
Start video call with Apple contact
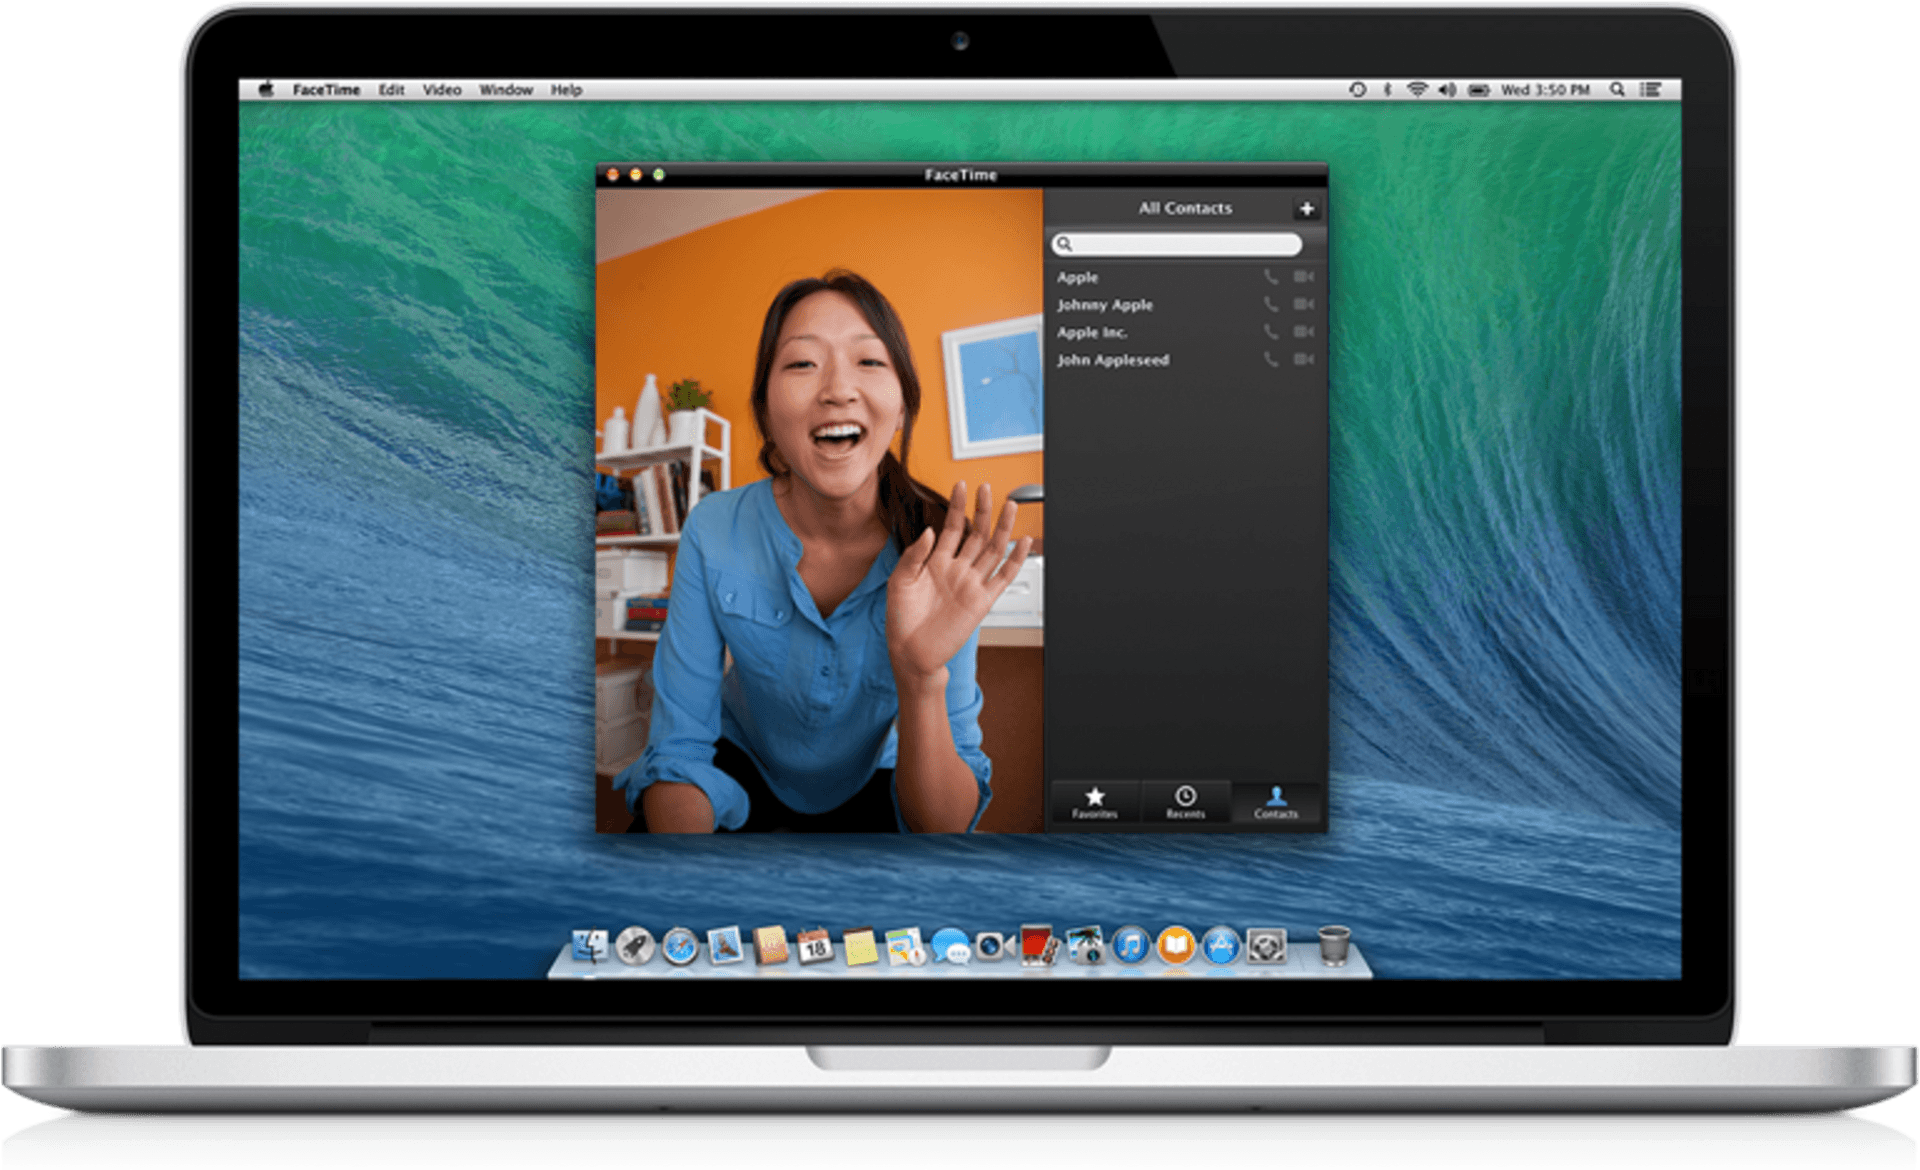tap(1303, 277)
